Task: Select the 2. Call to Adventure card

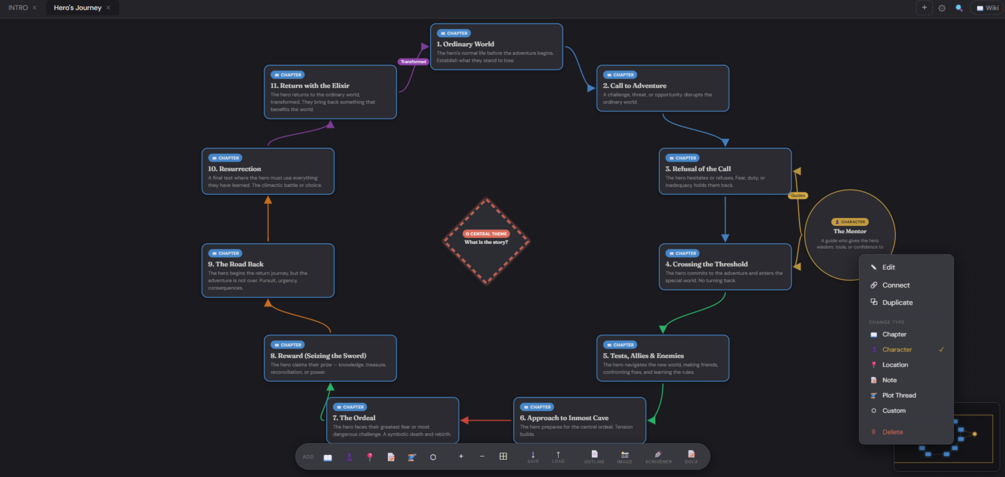Action: (663, 88)
